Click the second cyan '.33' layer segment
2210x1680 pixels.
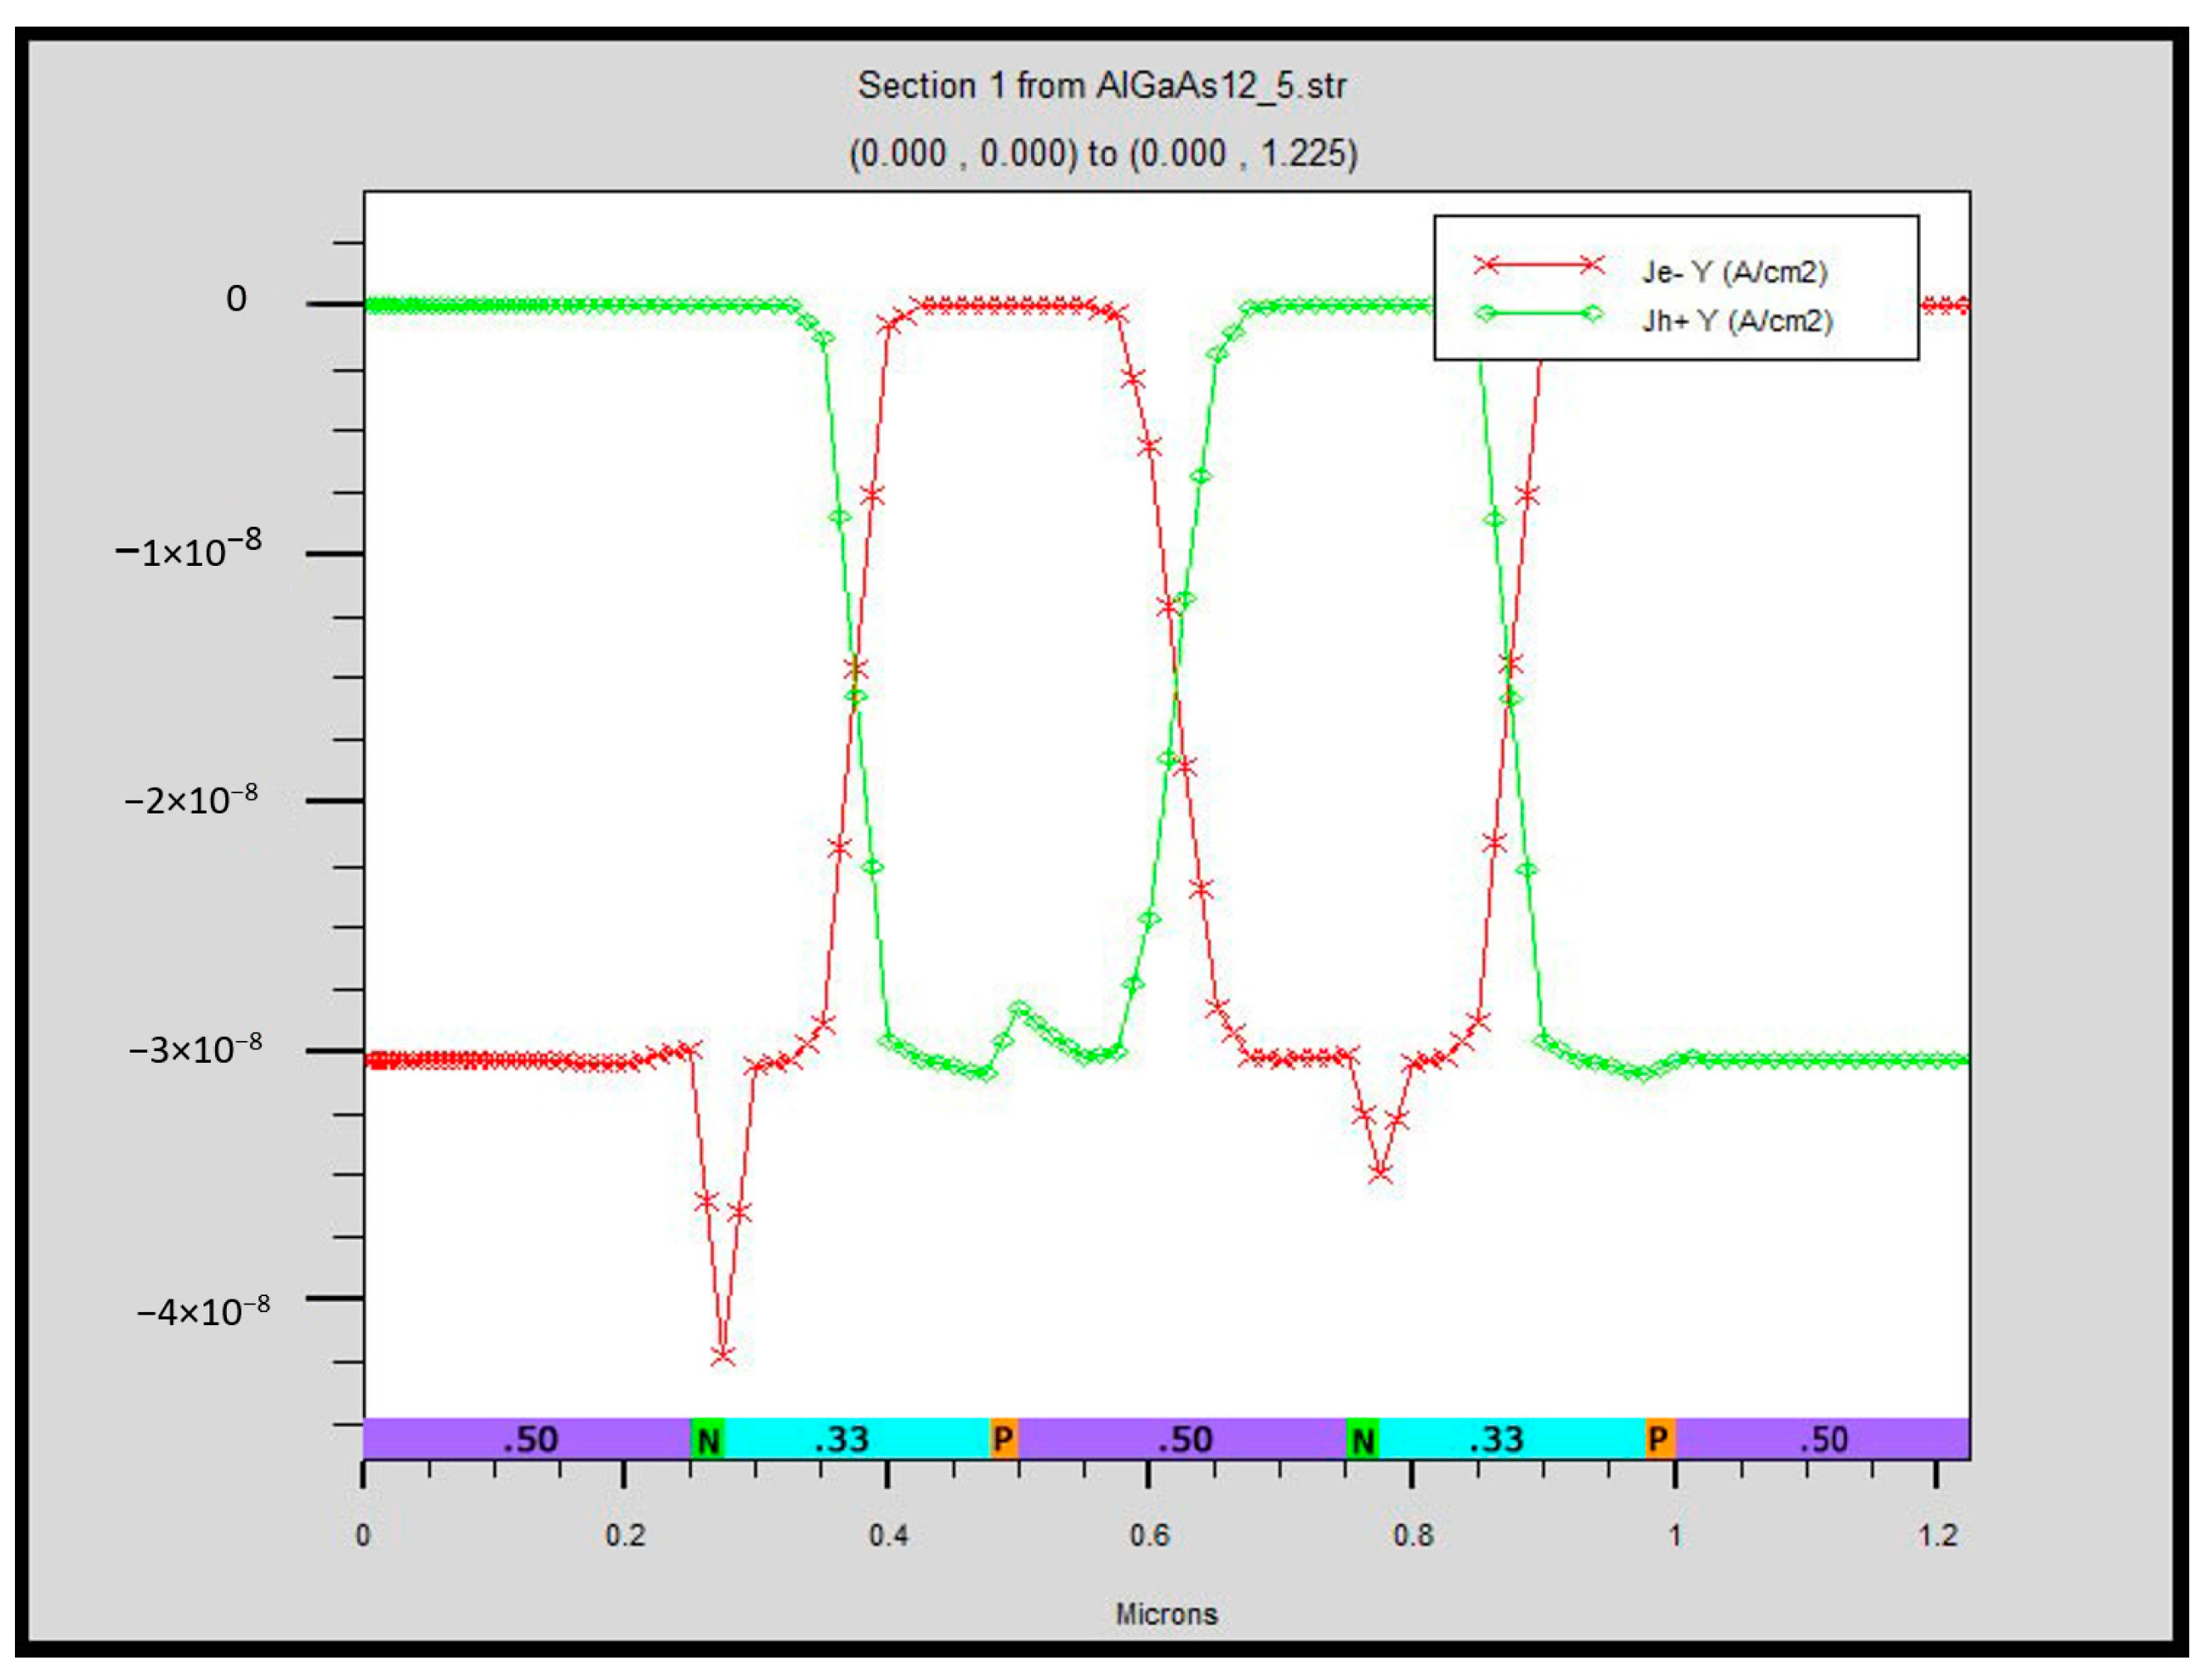coord(1512,1440)
